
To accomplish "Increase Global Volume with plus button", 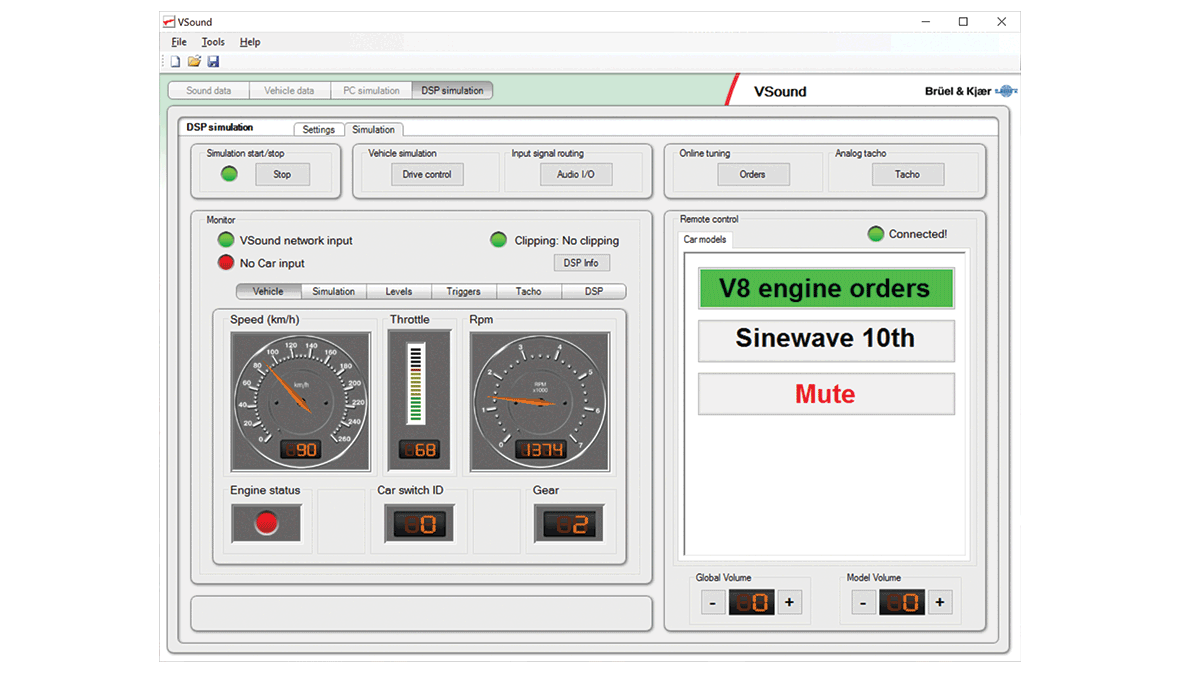I will pos(789,602).
